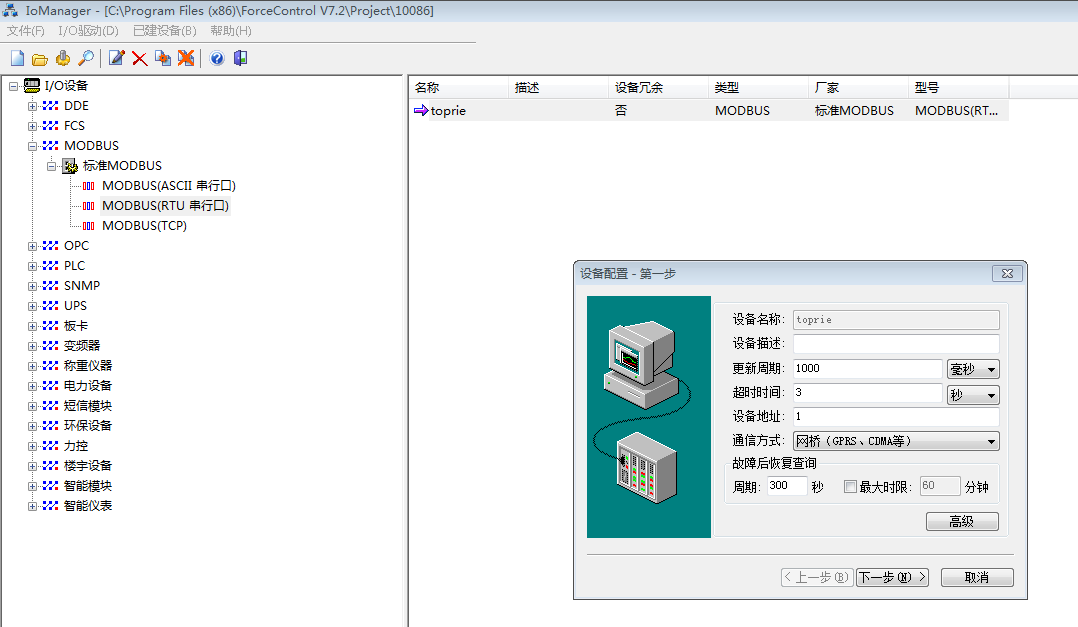The image size is (1078, 627).
Task: Collapse the MODBUS tree node
Action: coord(32,146)
